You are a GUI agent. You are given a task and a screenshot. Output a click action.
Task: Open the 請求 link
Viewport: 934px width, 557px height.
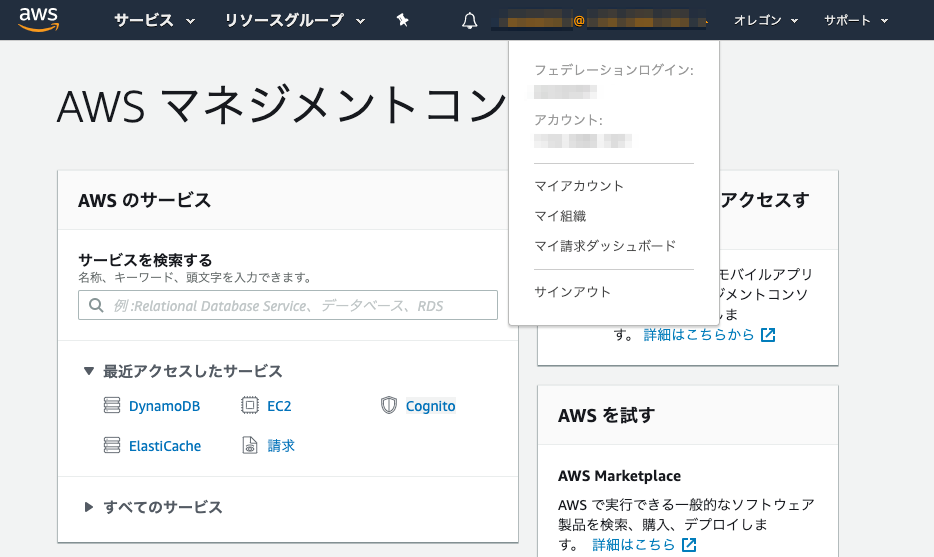click(281, 446)
